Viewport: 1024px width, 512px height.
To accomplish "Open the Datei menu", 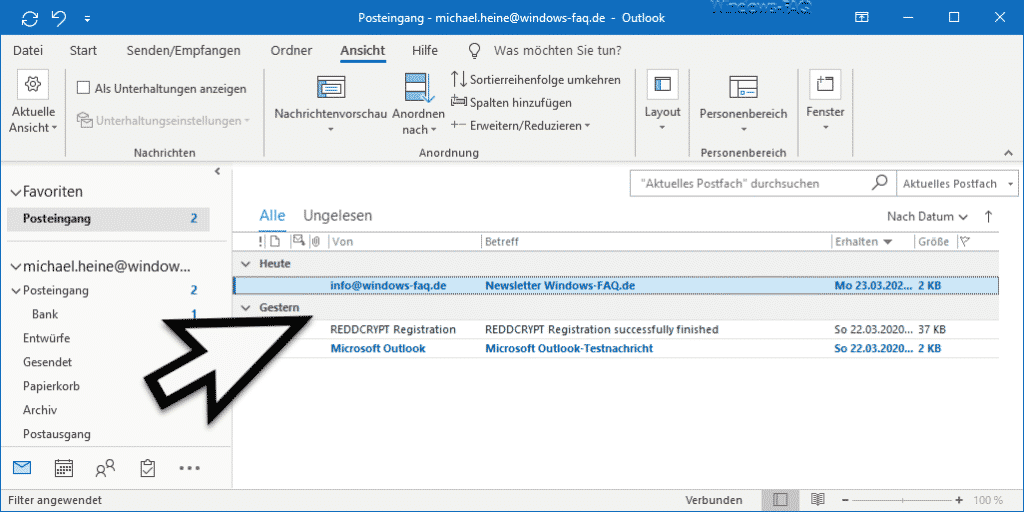I will [x=28, y=50].
